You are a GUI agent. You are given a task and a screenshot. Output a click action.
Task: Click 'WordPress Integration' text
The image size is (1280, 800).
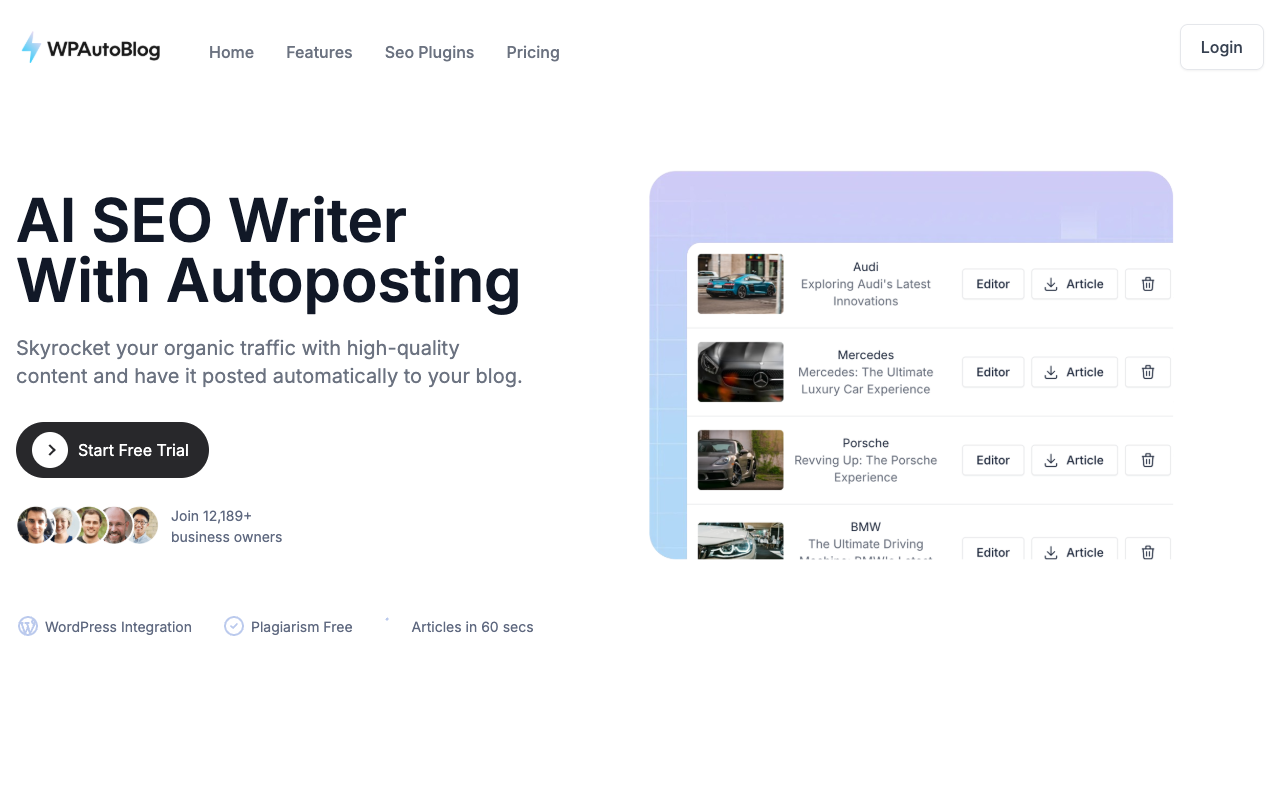point(118,627)
